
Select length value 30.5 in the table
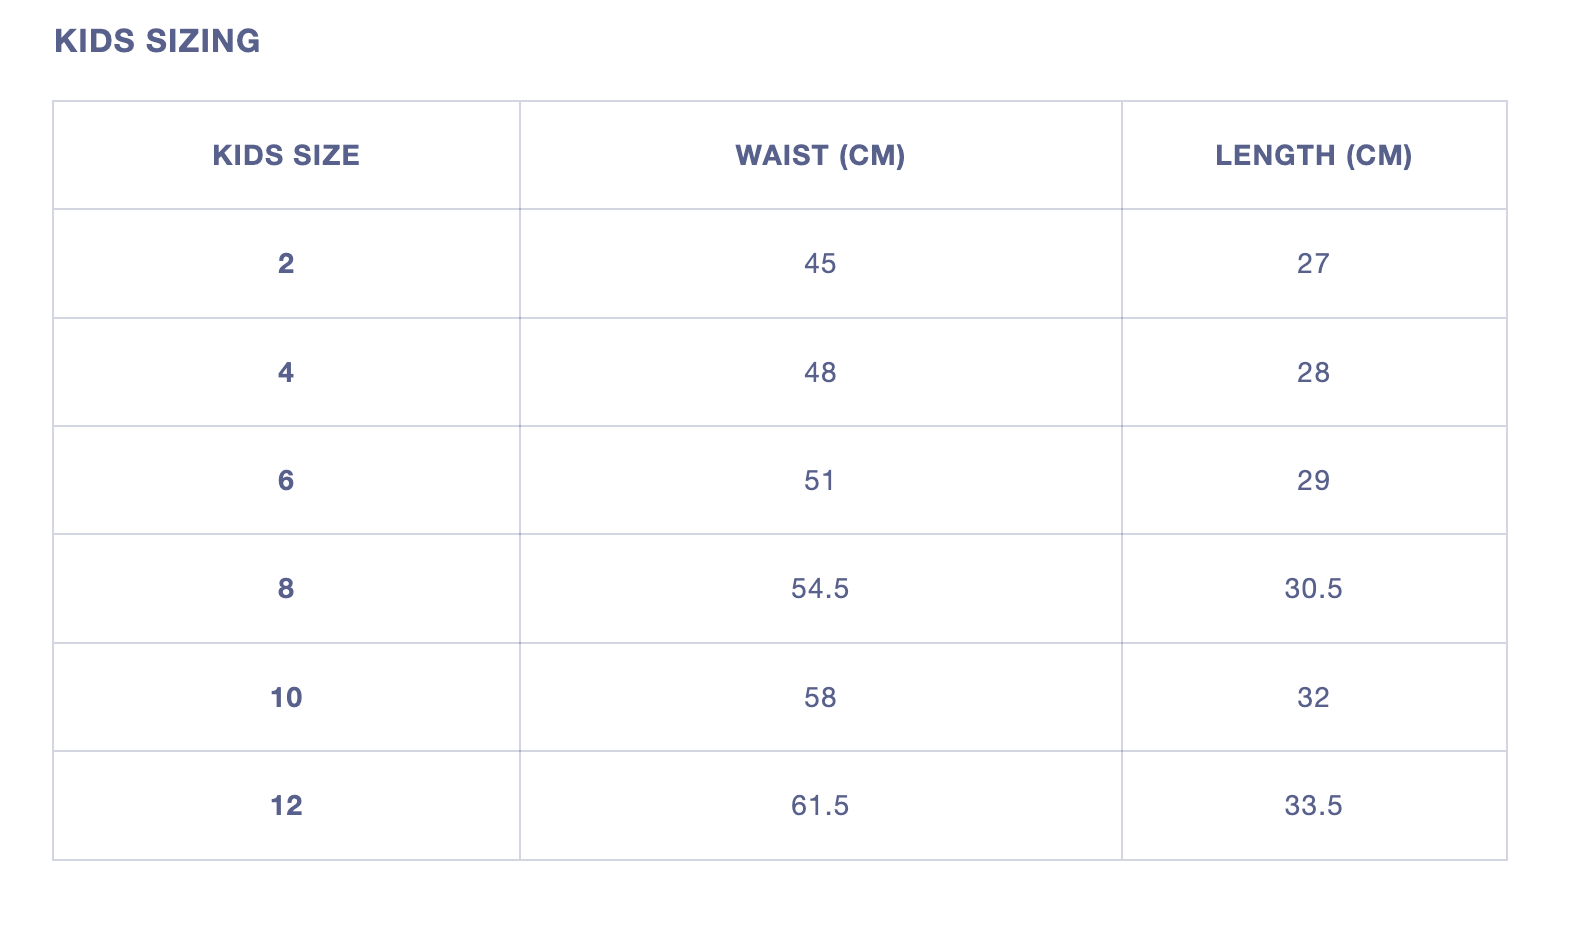[x=1313, y=589]
